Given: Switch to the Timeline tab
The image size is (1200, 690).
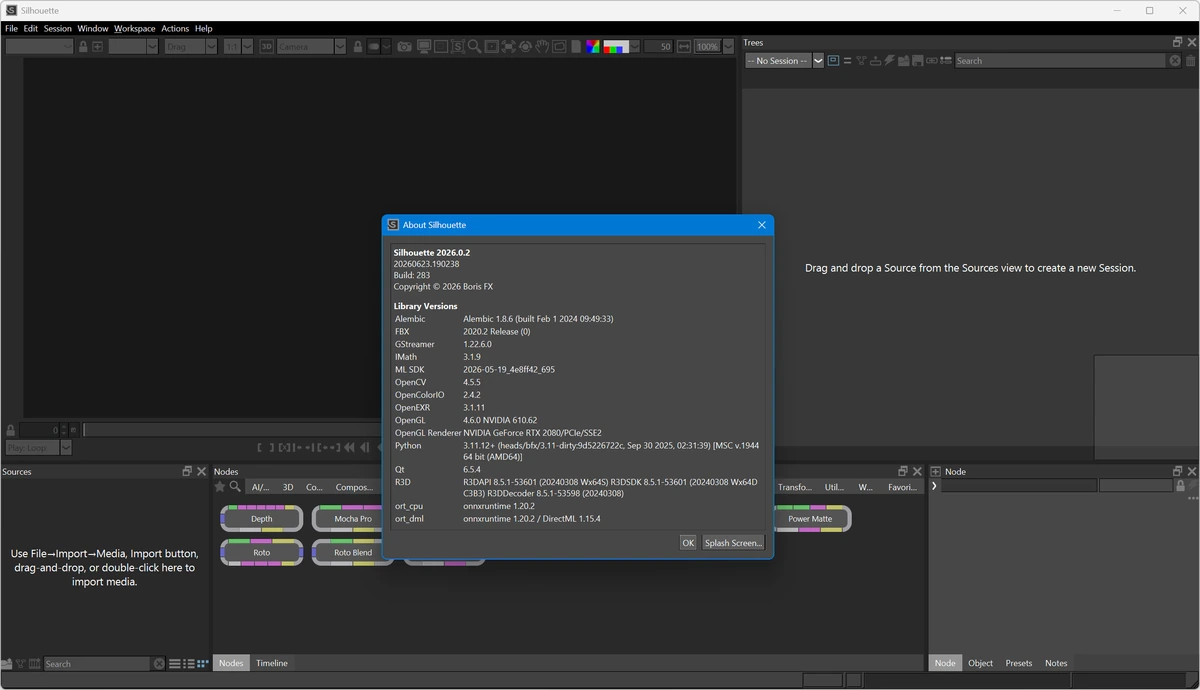Looking at the screenshot, I should [271, 663].
